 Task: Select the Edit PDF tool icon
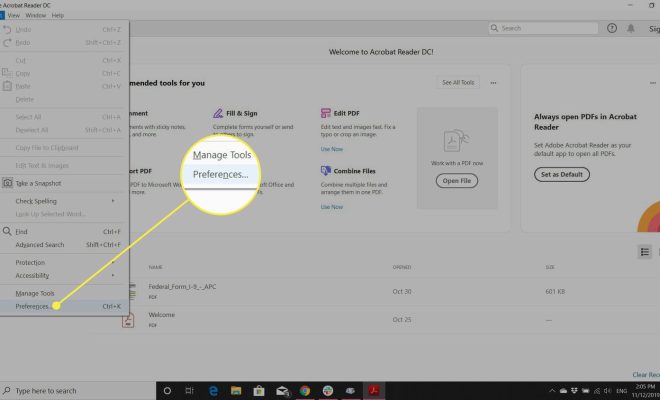pos(325,113)
